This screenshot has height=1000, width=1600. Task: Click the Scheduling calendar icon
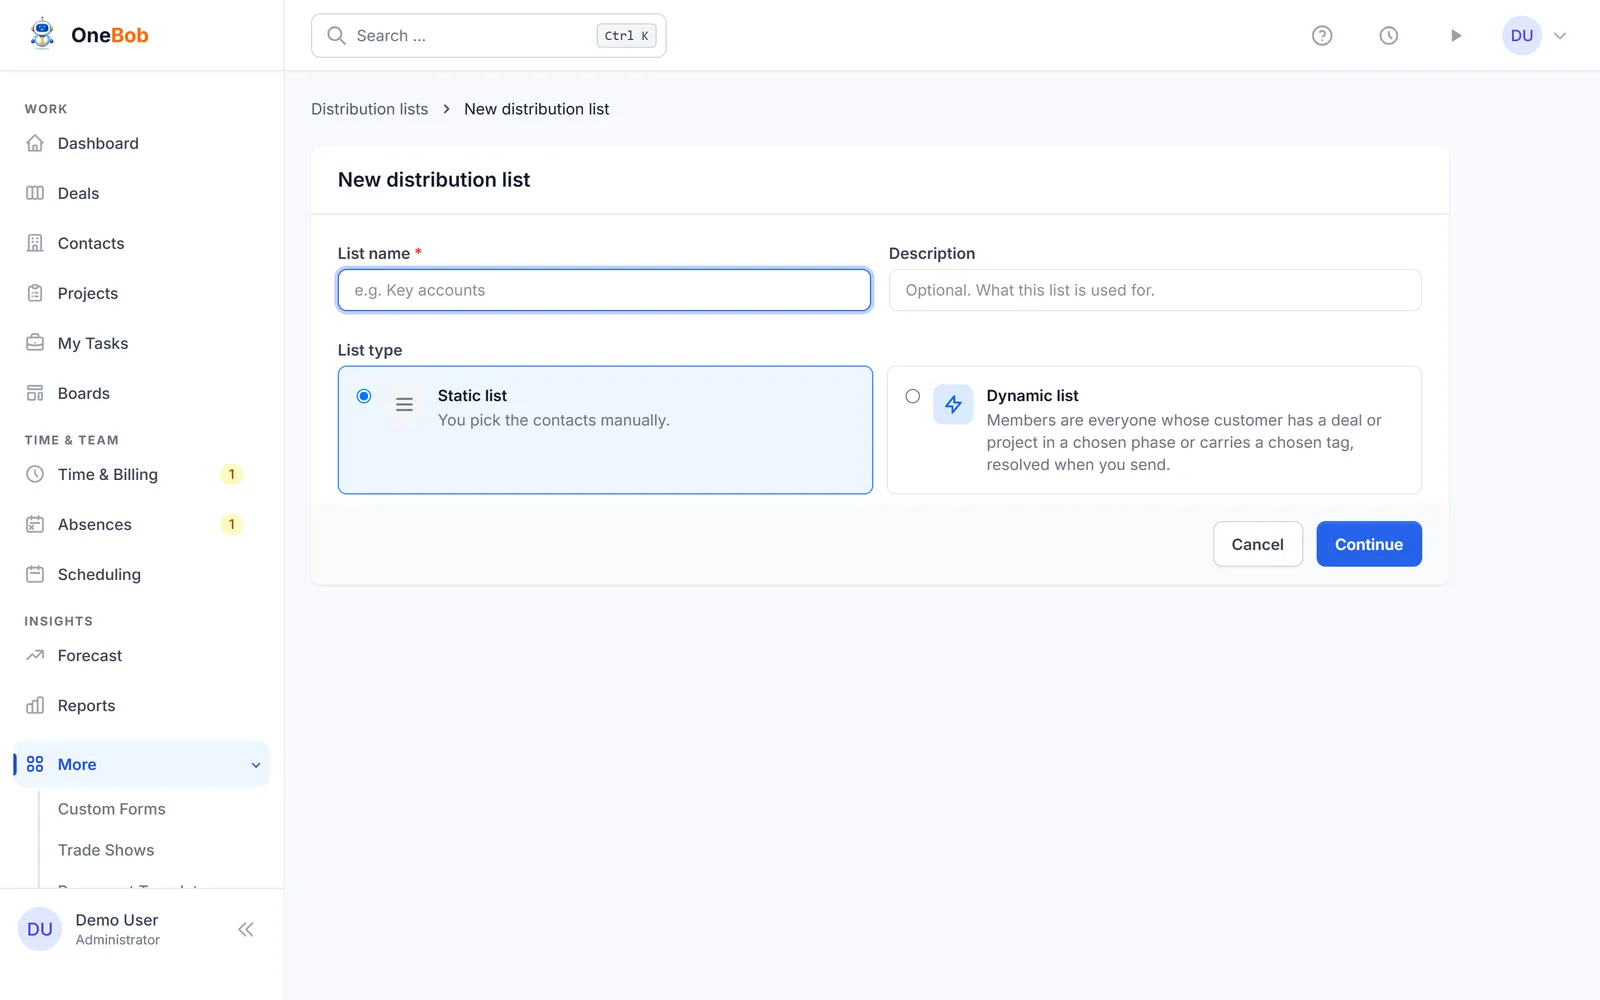(x=35, y=574)
